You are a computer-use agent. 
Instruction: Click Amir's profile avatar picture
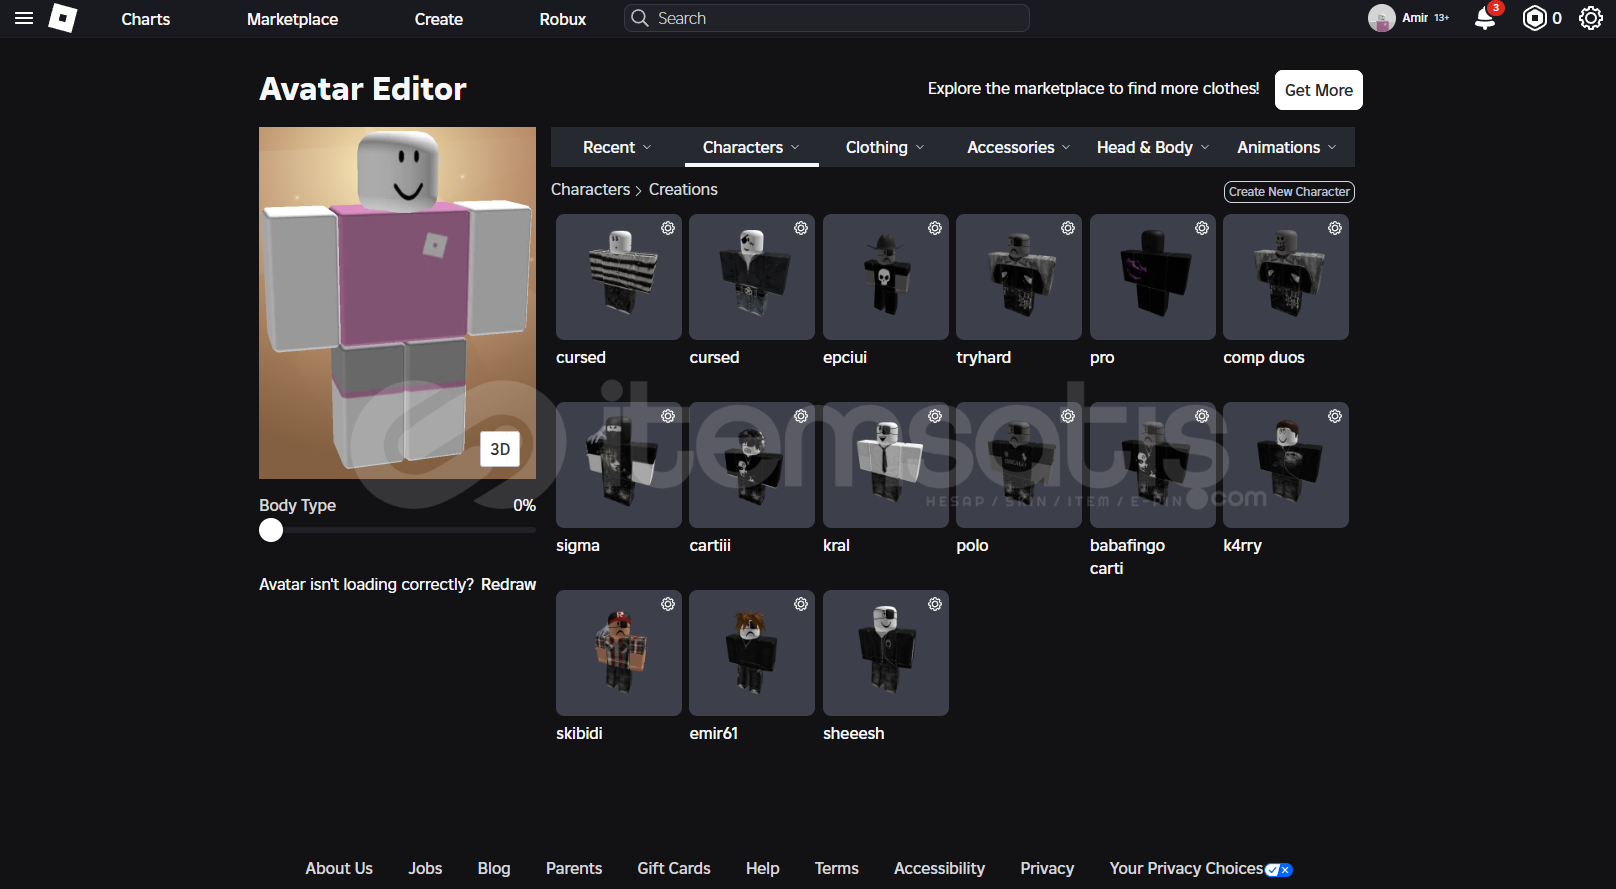point(1382,18)
